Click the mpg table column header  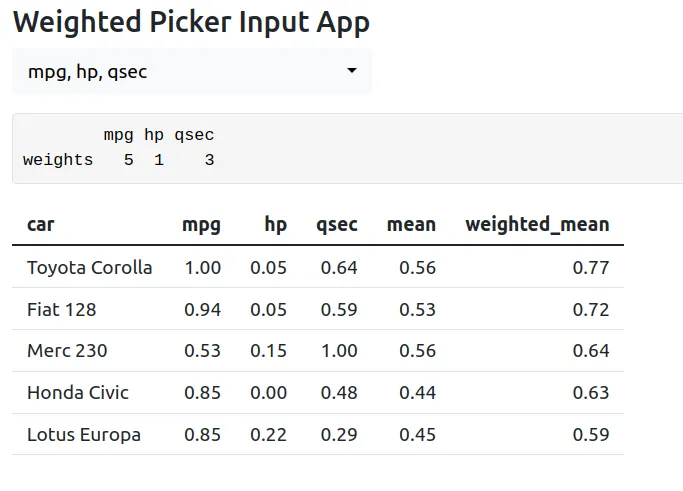tap(201, 224)
